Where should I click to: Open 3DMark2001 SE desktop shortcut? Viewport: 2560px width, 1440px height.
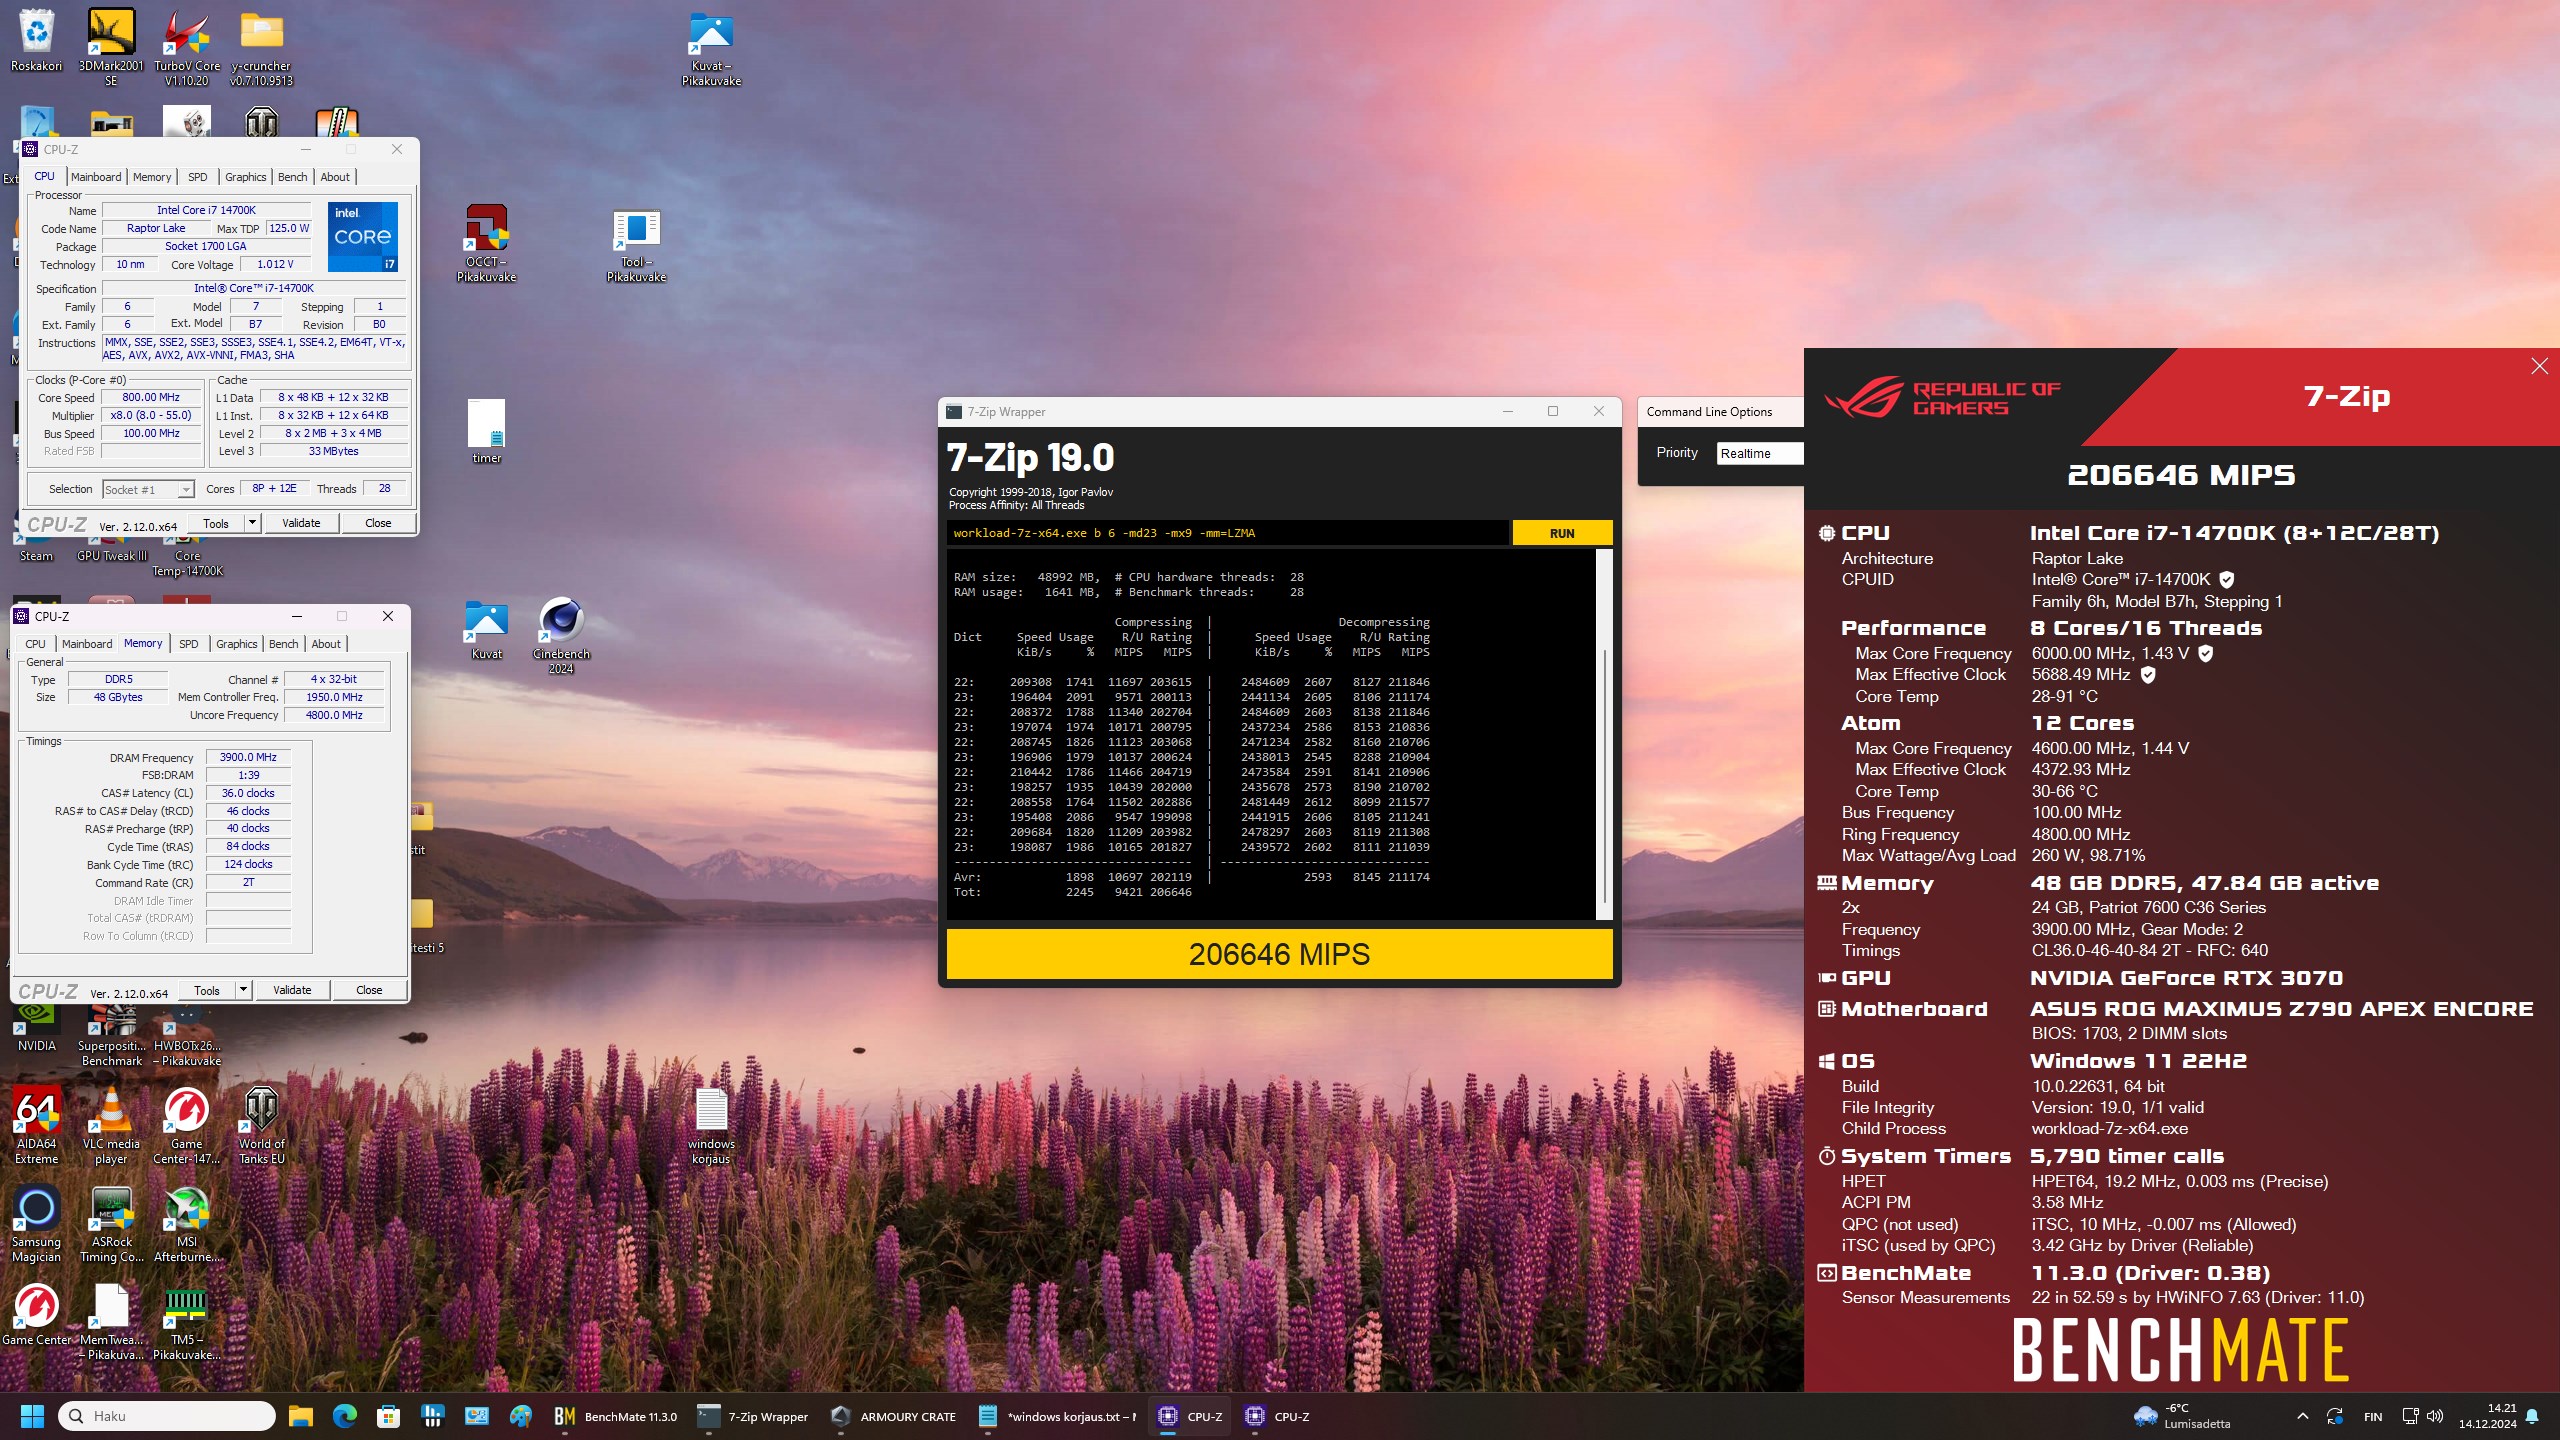110,47
